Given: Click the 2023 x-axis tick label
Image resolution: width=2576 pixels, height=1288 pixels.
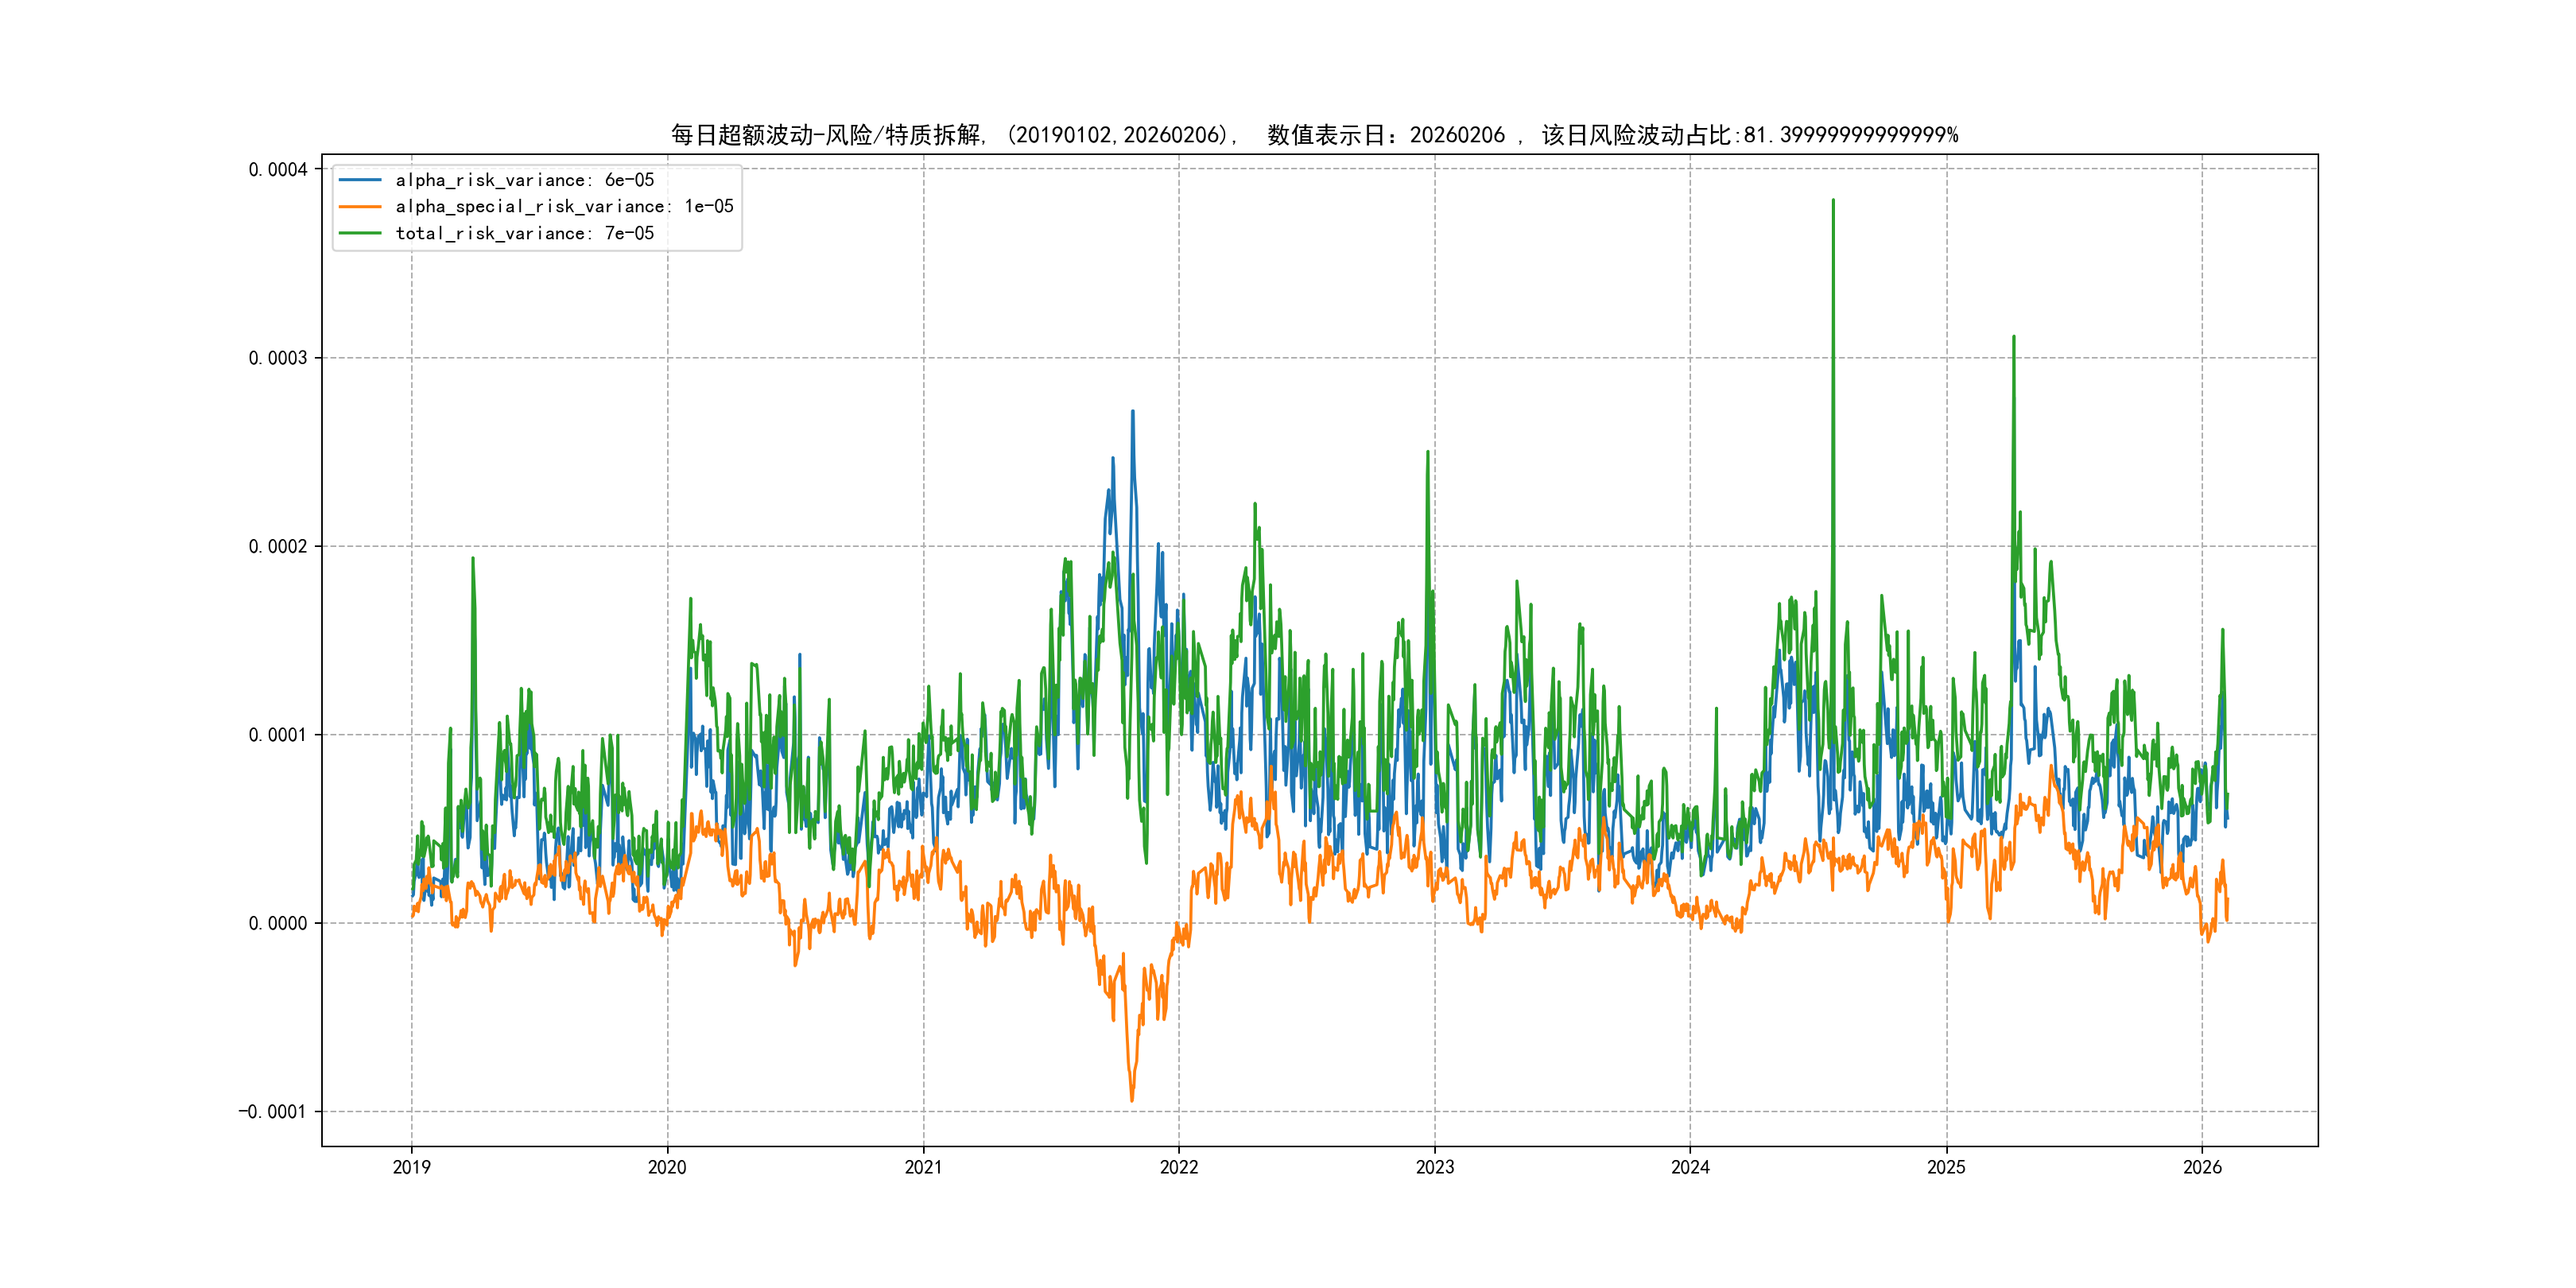Looking at the screenshot, I should (x=1434, y=1167).
